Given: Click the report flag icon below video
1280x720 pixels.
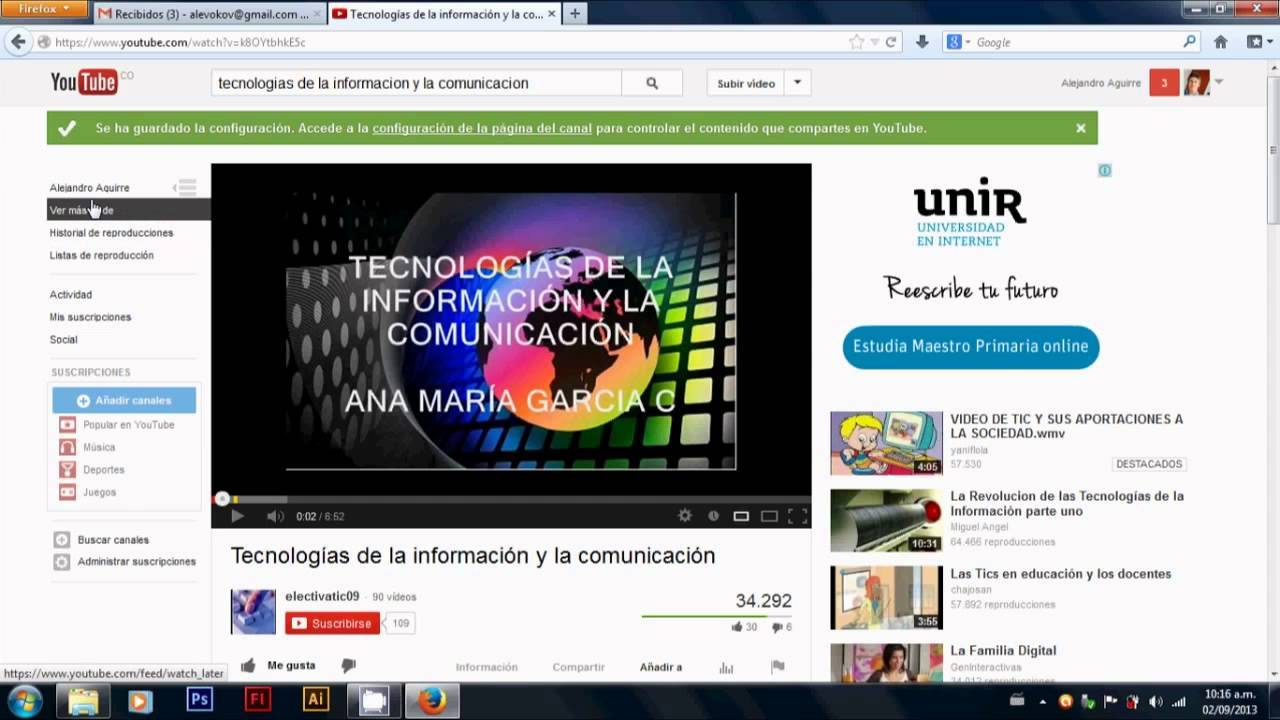Looking at the screenshot, I should point(778,667).
